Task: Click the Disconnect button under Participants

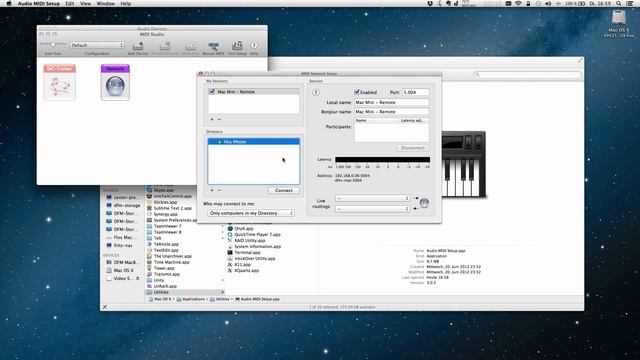Action: pyautogui.click(x=412, y=148)
